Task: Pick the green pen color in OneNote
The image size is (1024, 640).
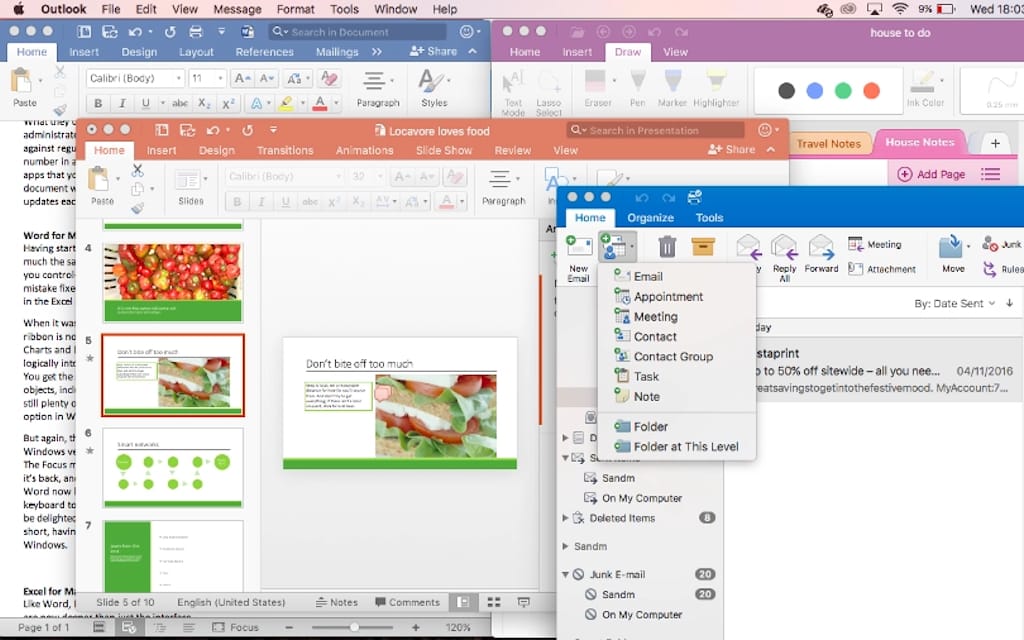Action: pyautogui.click(x=843, y=91)
